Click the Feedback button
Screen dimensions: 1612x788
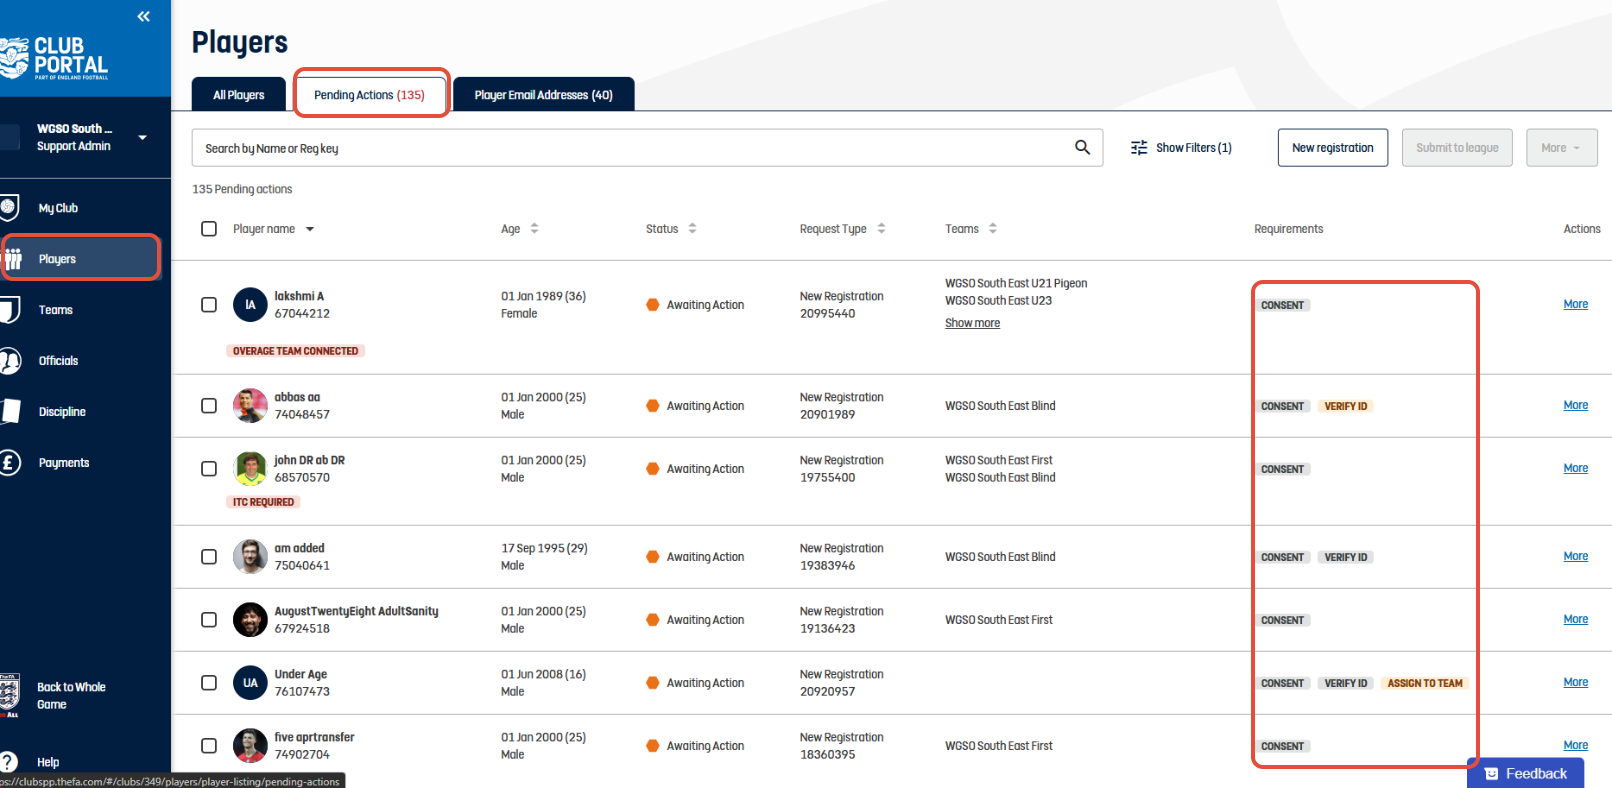1525,773
